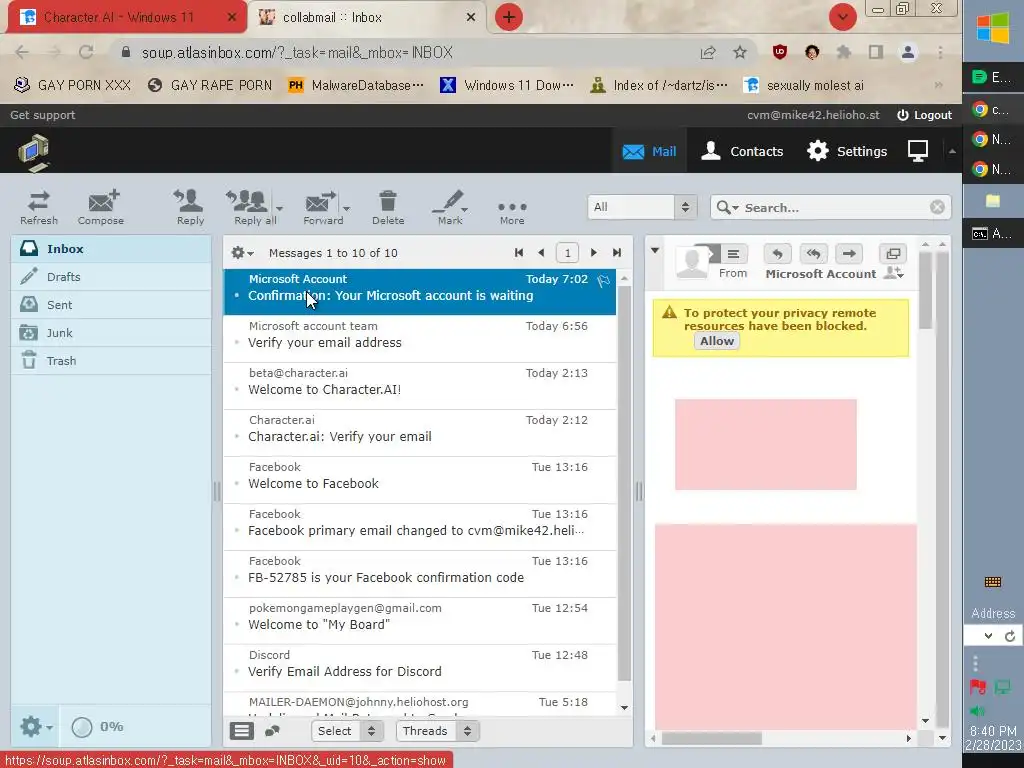Click forward arrow icon in preview header
Viewport: 1024px width, 768px height.
(x=849, y=254)
